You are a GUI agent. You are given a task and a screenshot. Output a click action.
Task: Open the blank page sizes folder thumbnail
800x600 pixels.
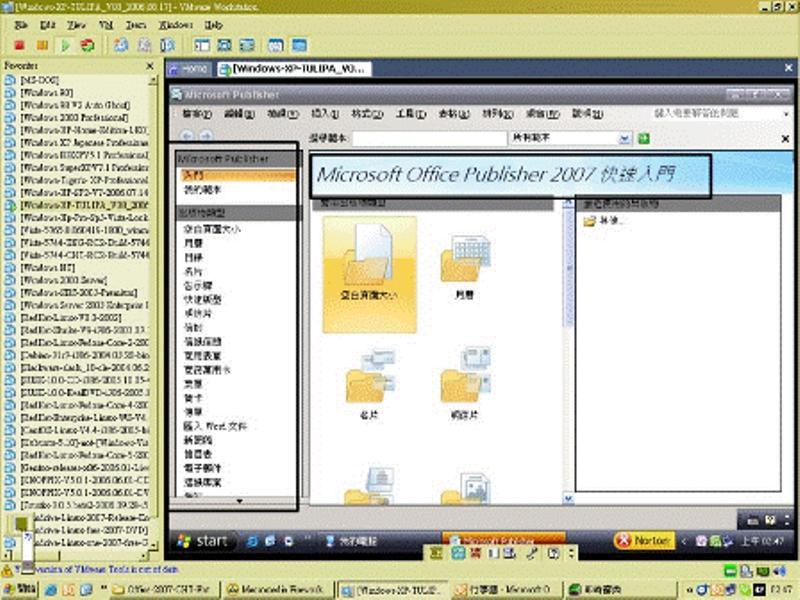tap(369, 274)
